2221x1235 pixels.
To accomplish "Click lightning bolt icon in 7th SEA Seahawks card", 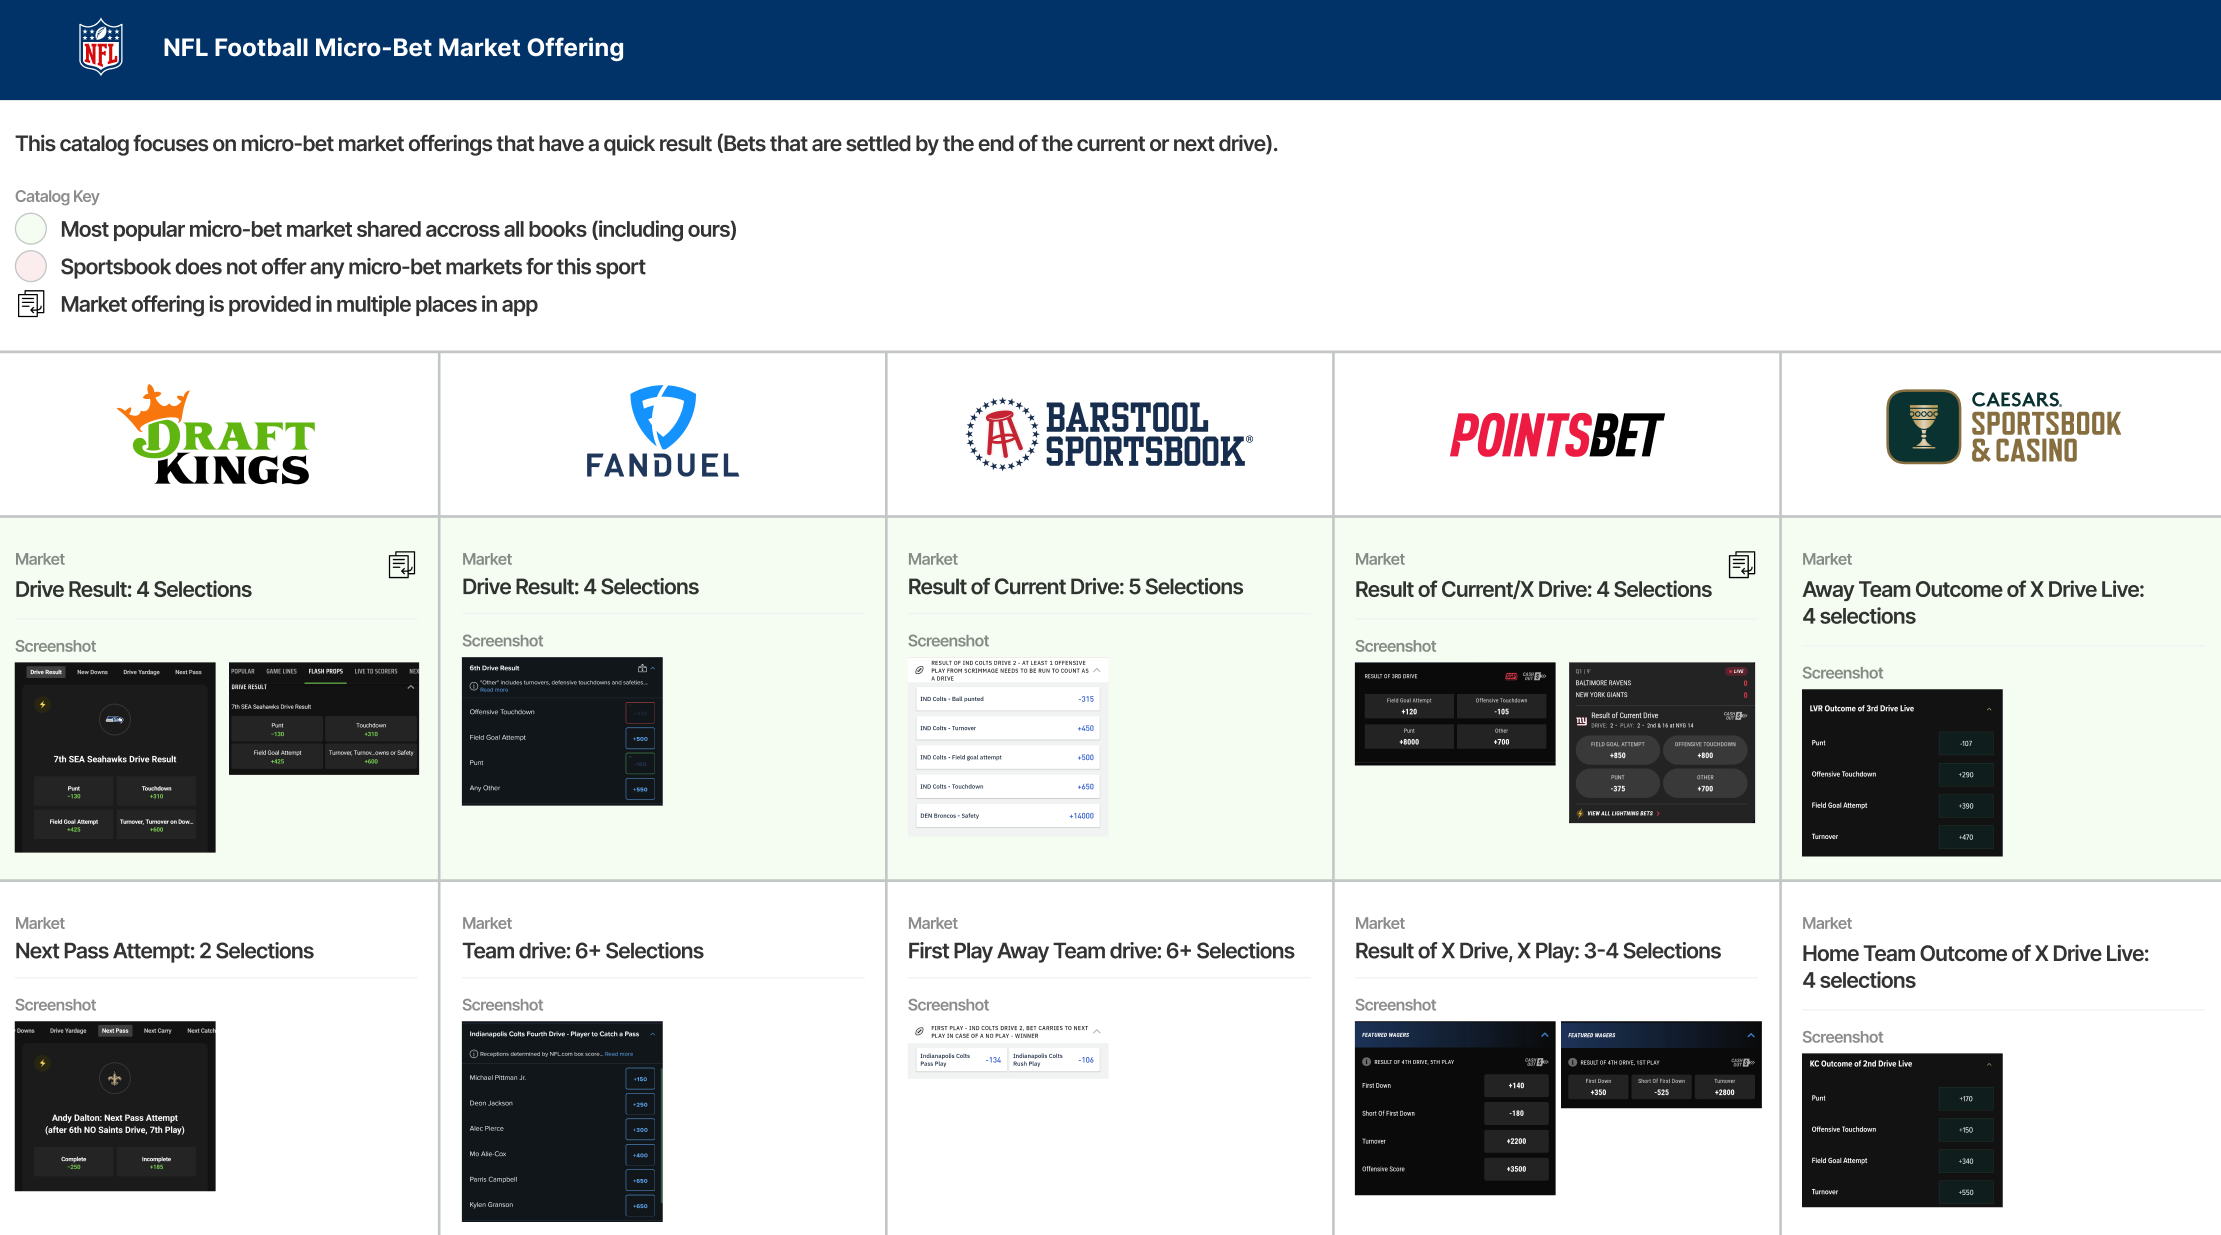I will click(x=42, y=704).
